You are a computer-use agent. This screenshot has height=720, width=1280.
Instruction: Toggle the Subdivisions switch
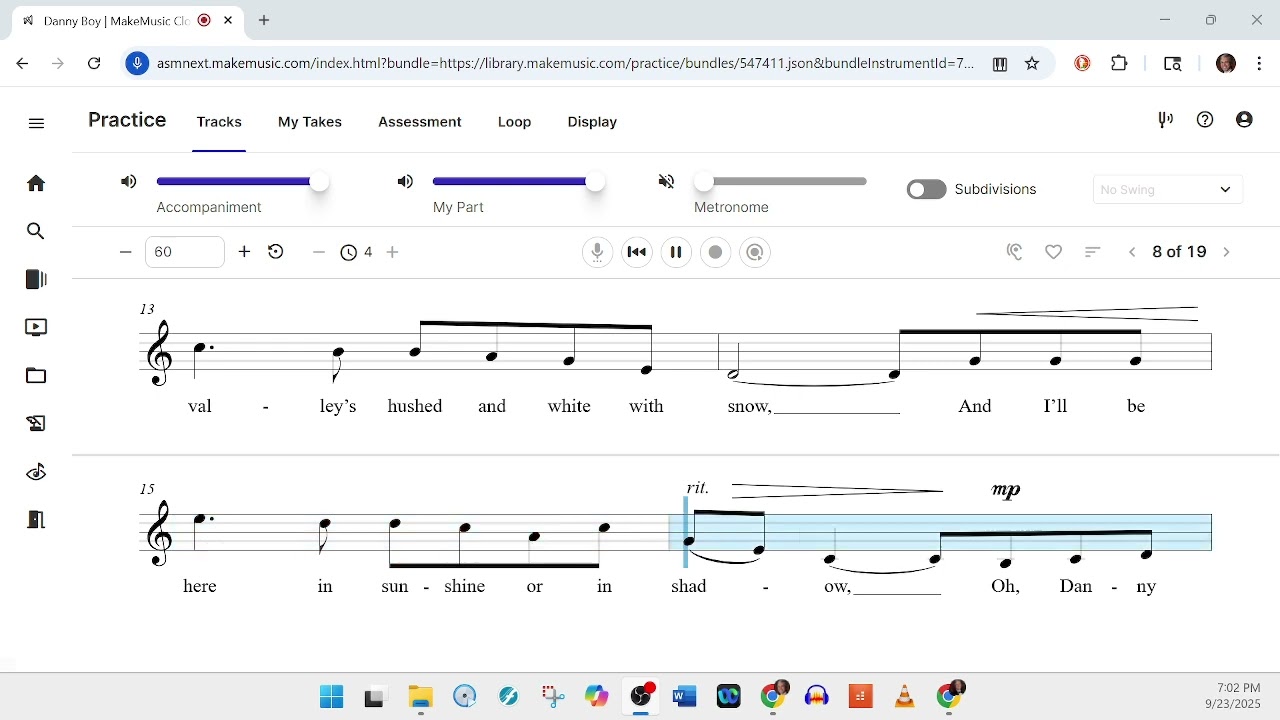click(926, 189)
